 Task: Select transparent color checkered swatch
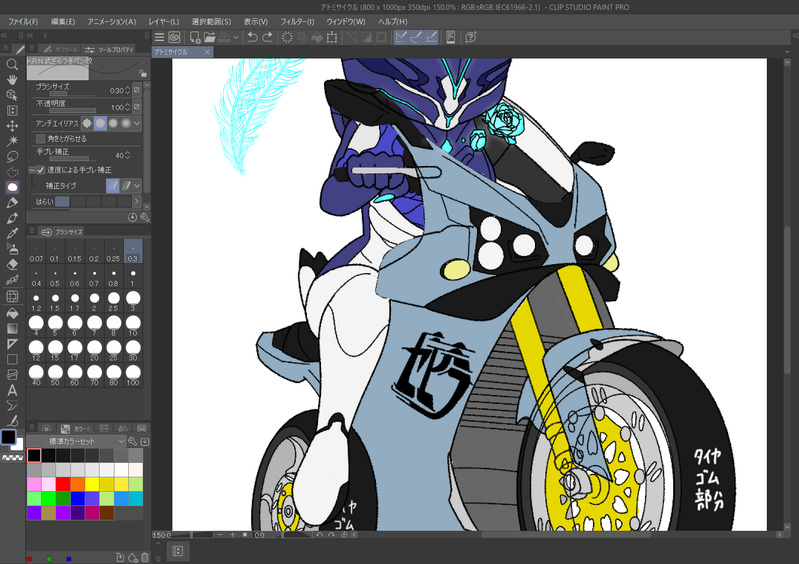pyautogui.click(x=13, y=458)
